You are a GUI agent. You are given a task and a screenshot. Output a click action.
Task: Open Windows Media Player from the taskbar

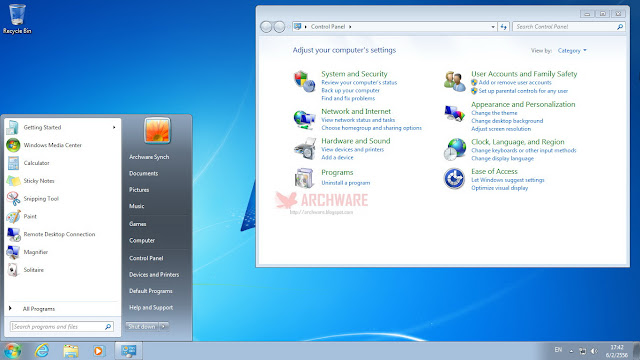pyautogui.click(x=98, y=351)
